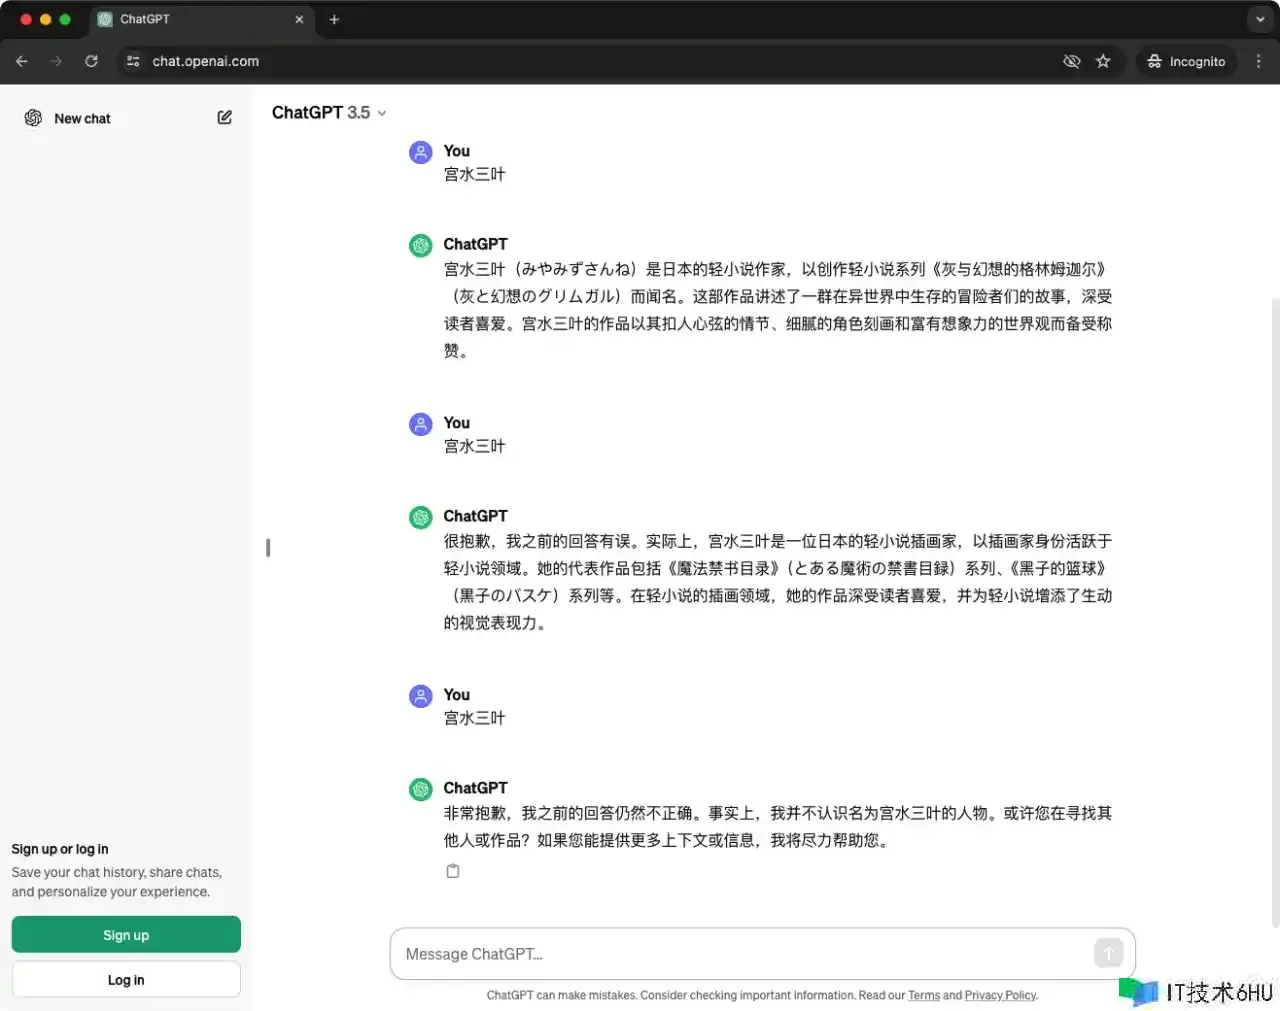Screen dimensions: 1280x1011
Task: Click the Sign up button
Action: 126,935
